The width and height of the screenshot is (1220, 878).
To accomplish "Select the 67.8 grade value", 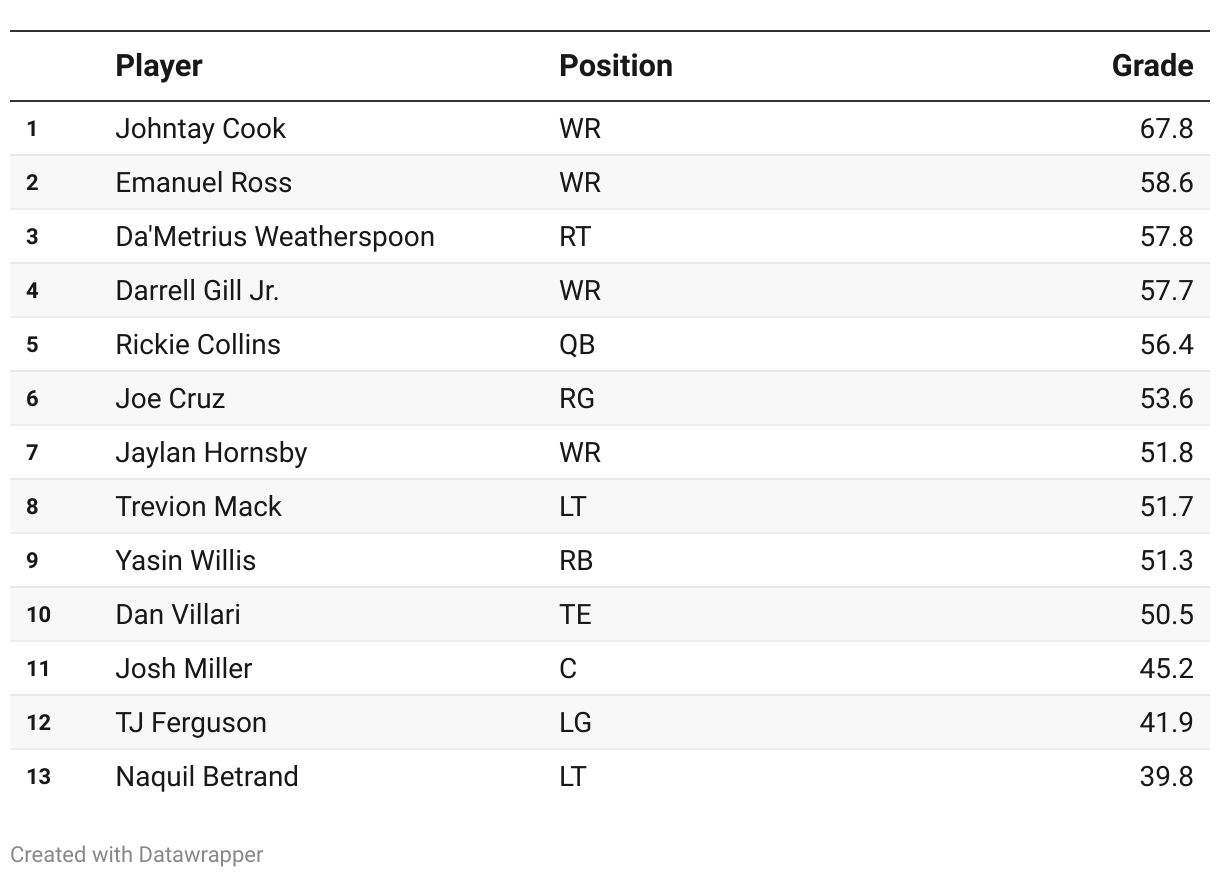I will (x=1166, y=129).
